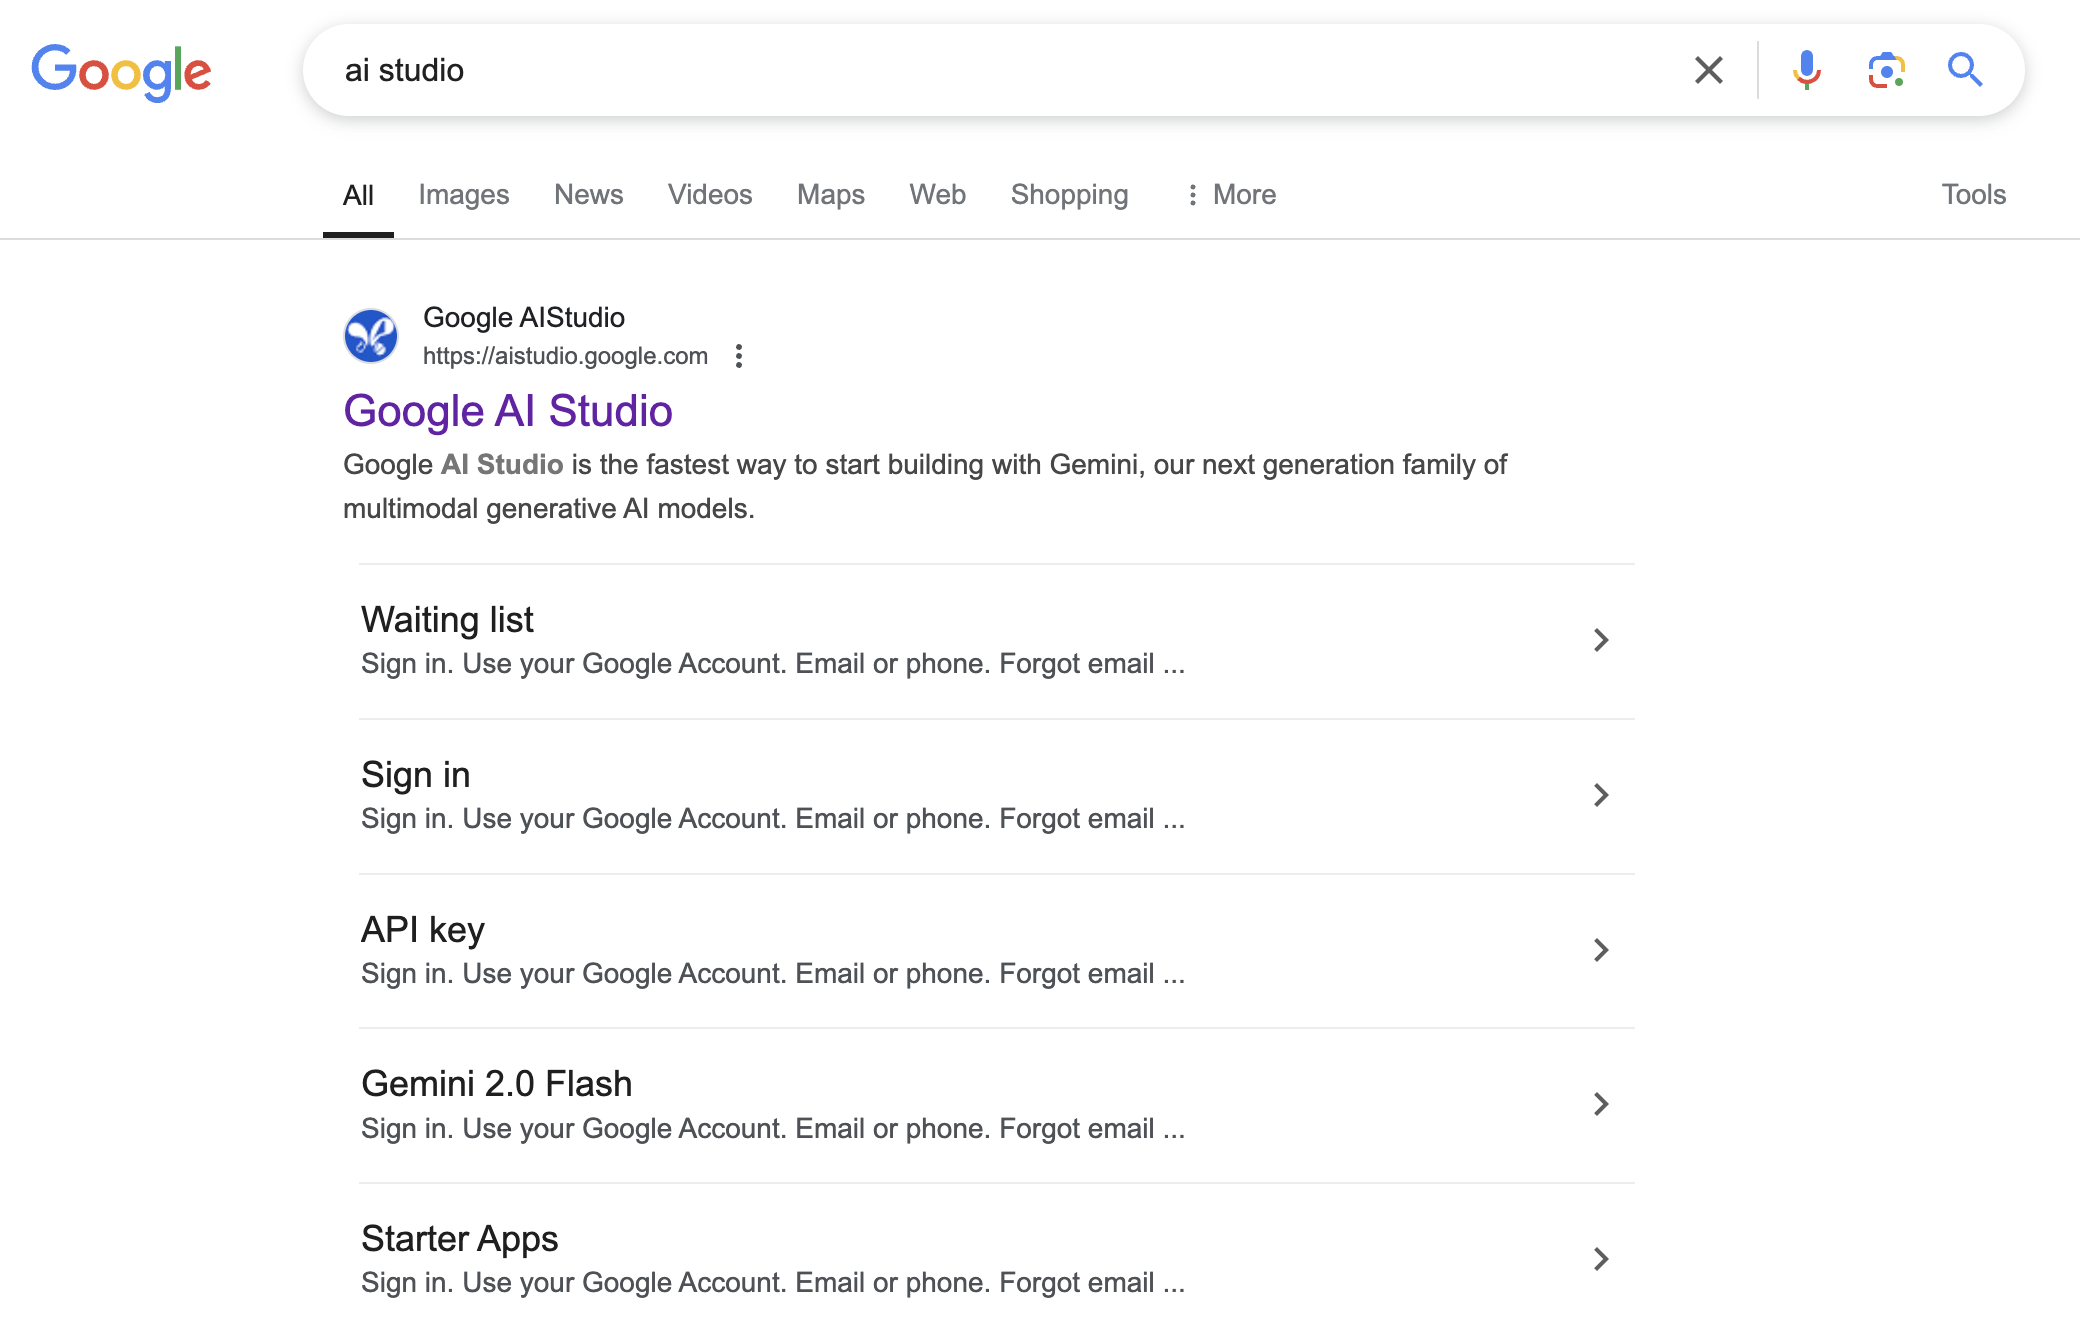2080x1334 pixels.
Task: Select the Videos tab
Action: [709, 195]
